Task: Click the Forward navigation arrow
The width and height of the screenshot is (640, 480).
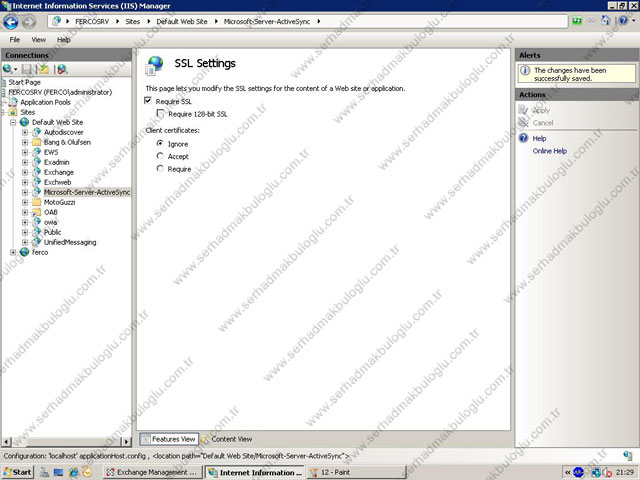Action: tap(29, 22)
